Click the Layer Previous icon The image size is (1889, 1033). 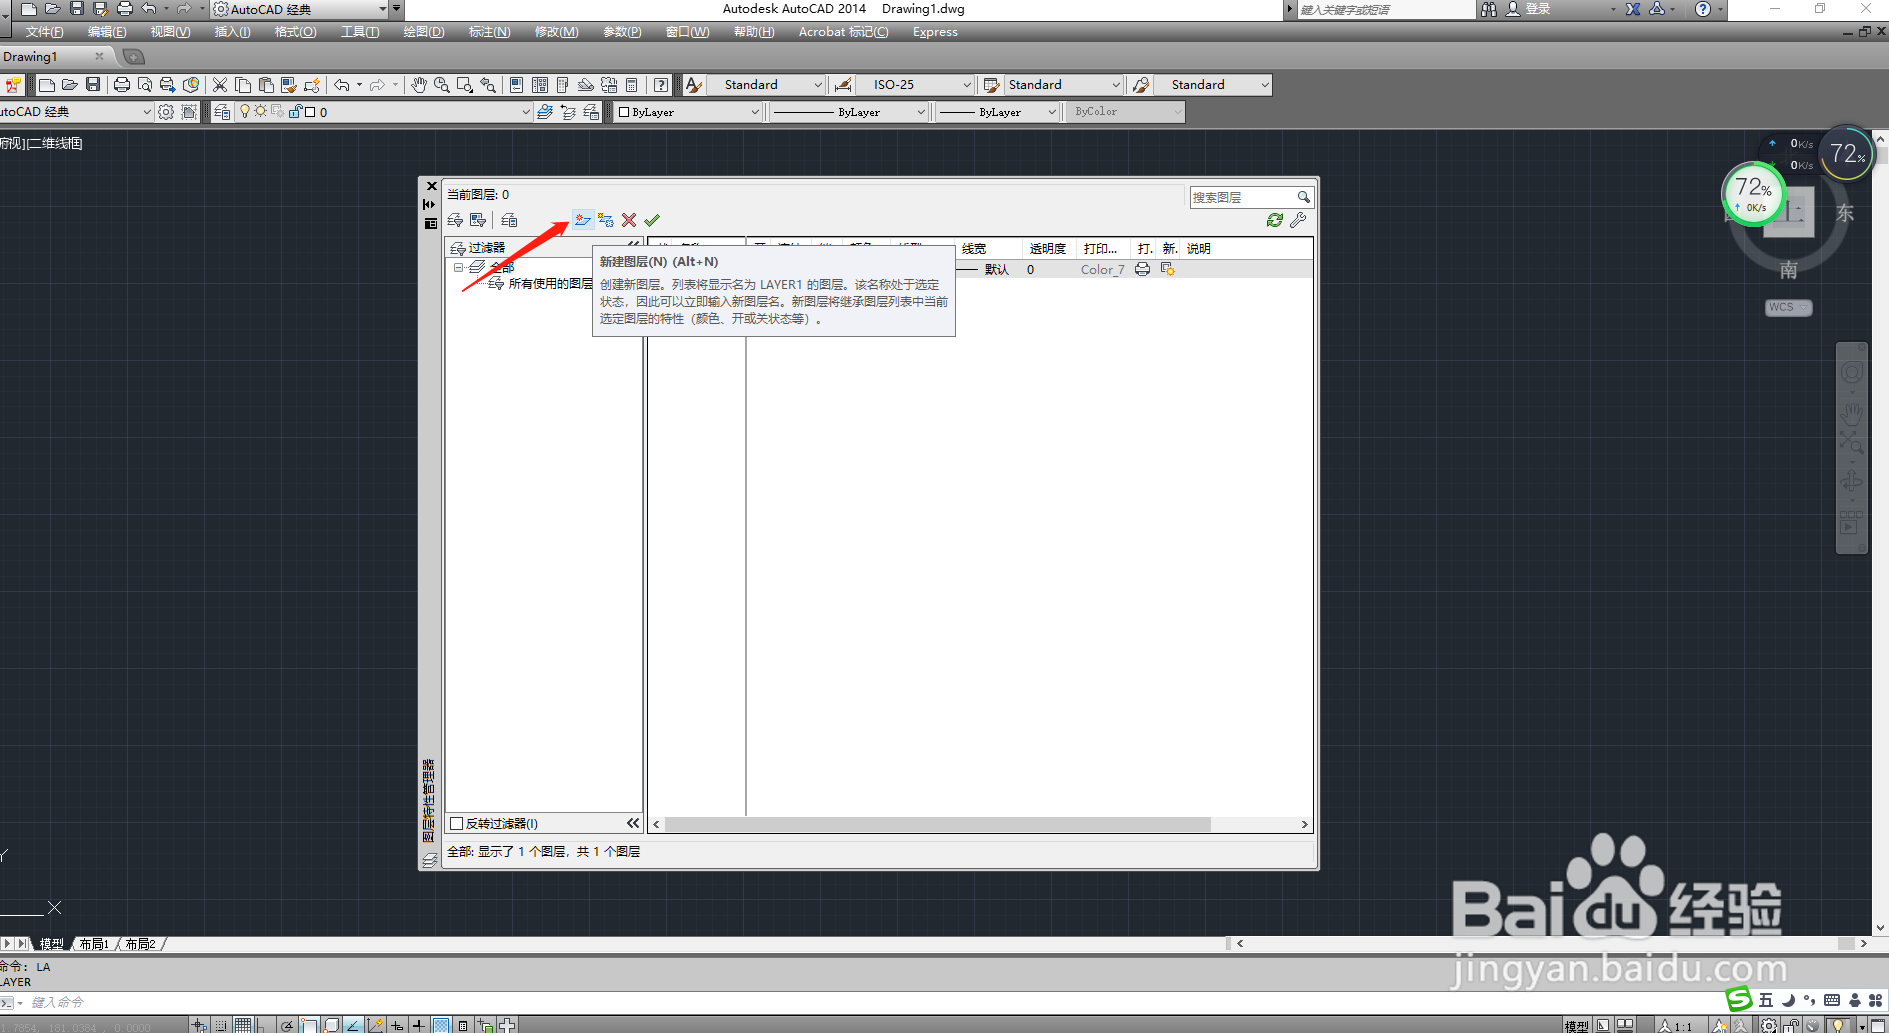[568, 112]
